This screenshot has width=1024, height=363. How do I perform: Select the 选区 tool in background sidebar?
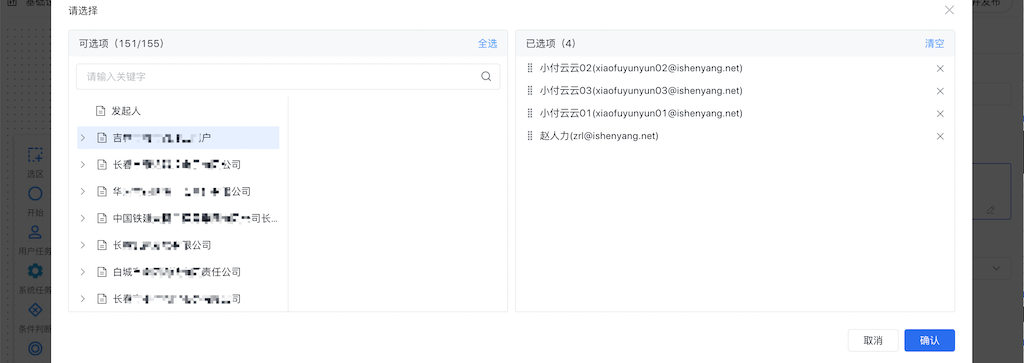tap(35, 161)
